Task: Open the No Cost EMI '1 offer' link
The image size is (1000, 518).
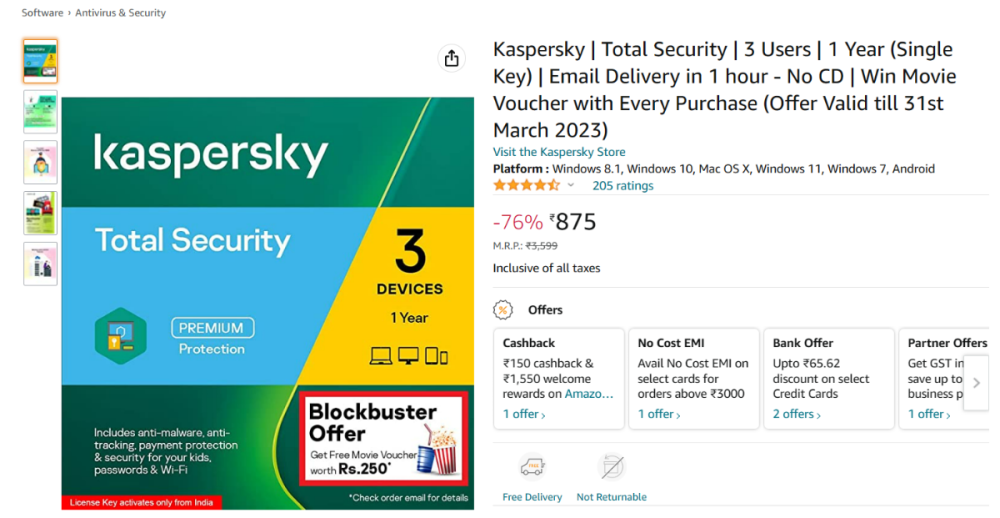Action: click(659, 414)
